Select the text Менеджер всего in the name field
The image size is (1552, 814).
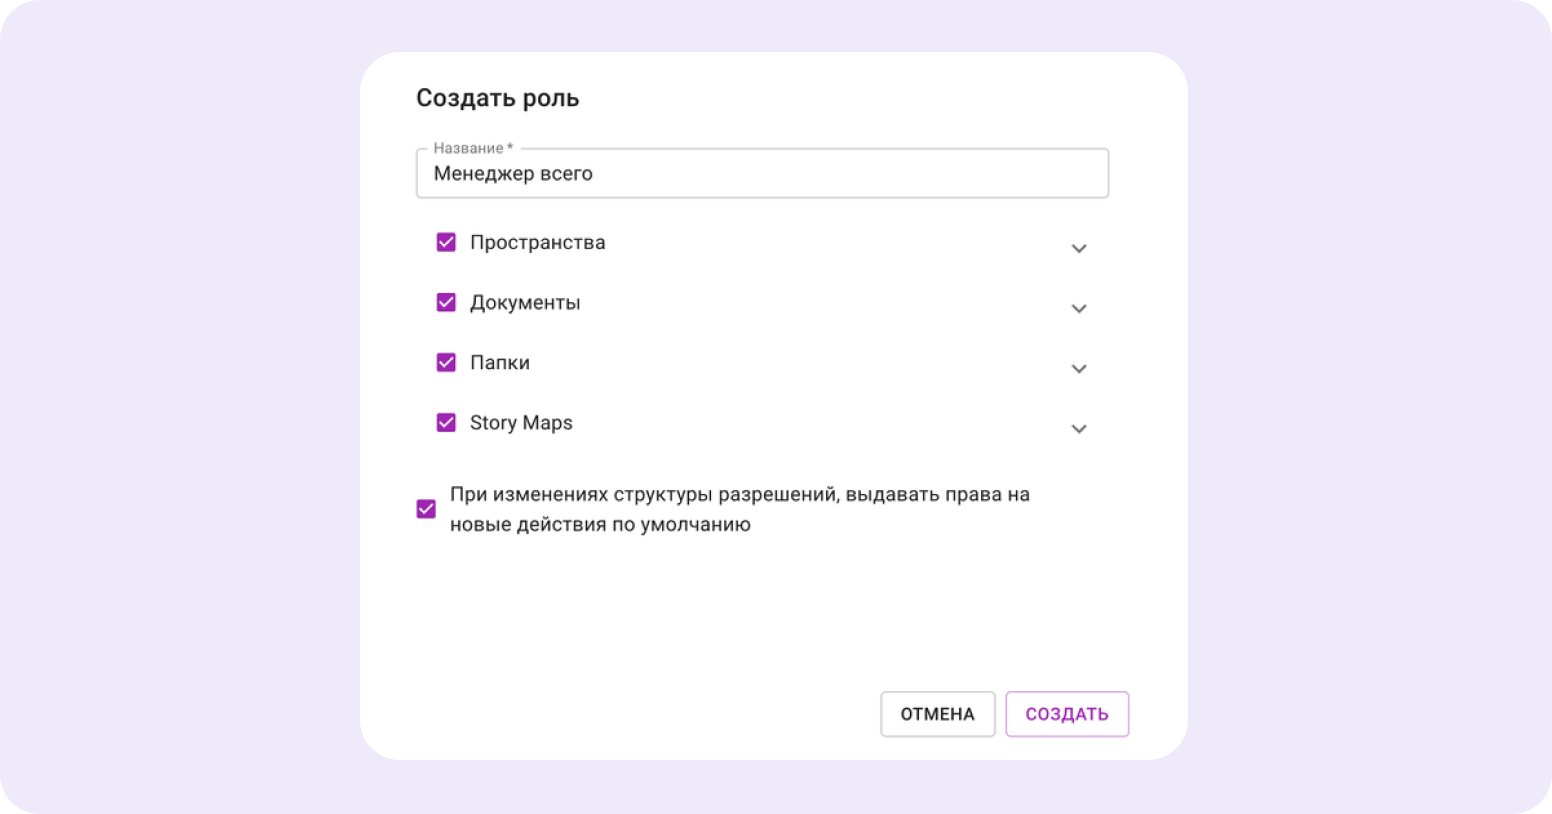click(x=514, y=173)
